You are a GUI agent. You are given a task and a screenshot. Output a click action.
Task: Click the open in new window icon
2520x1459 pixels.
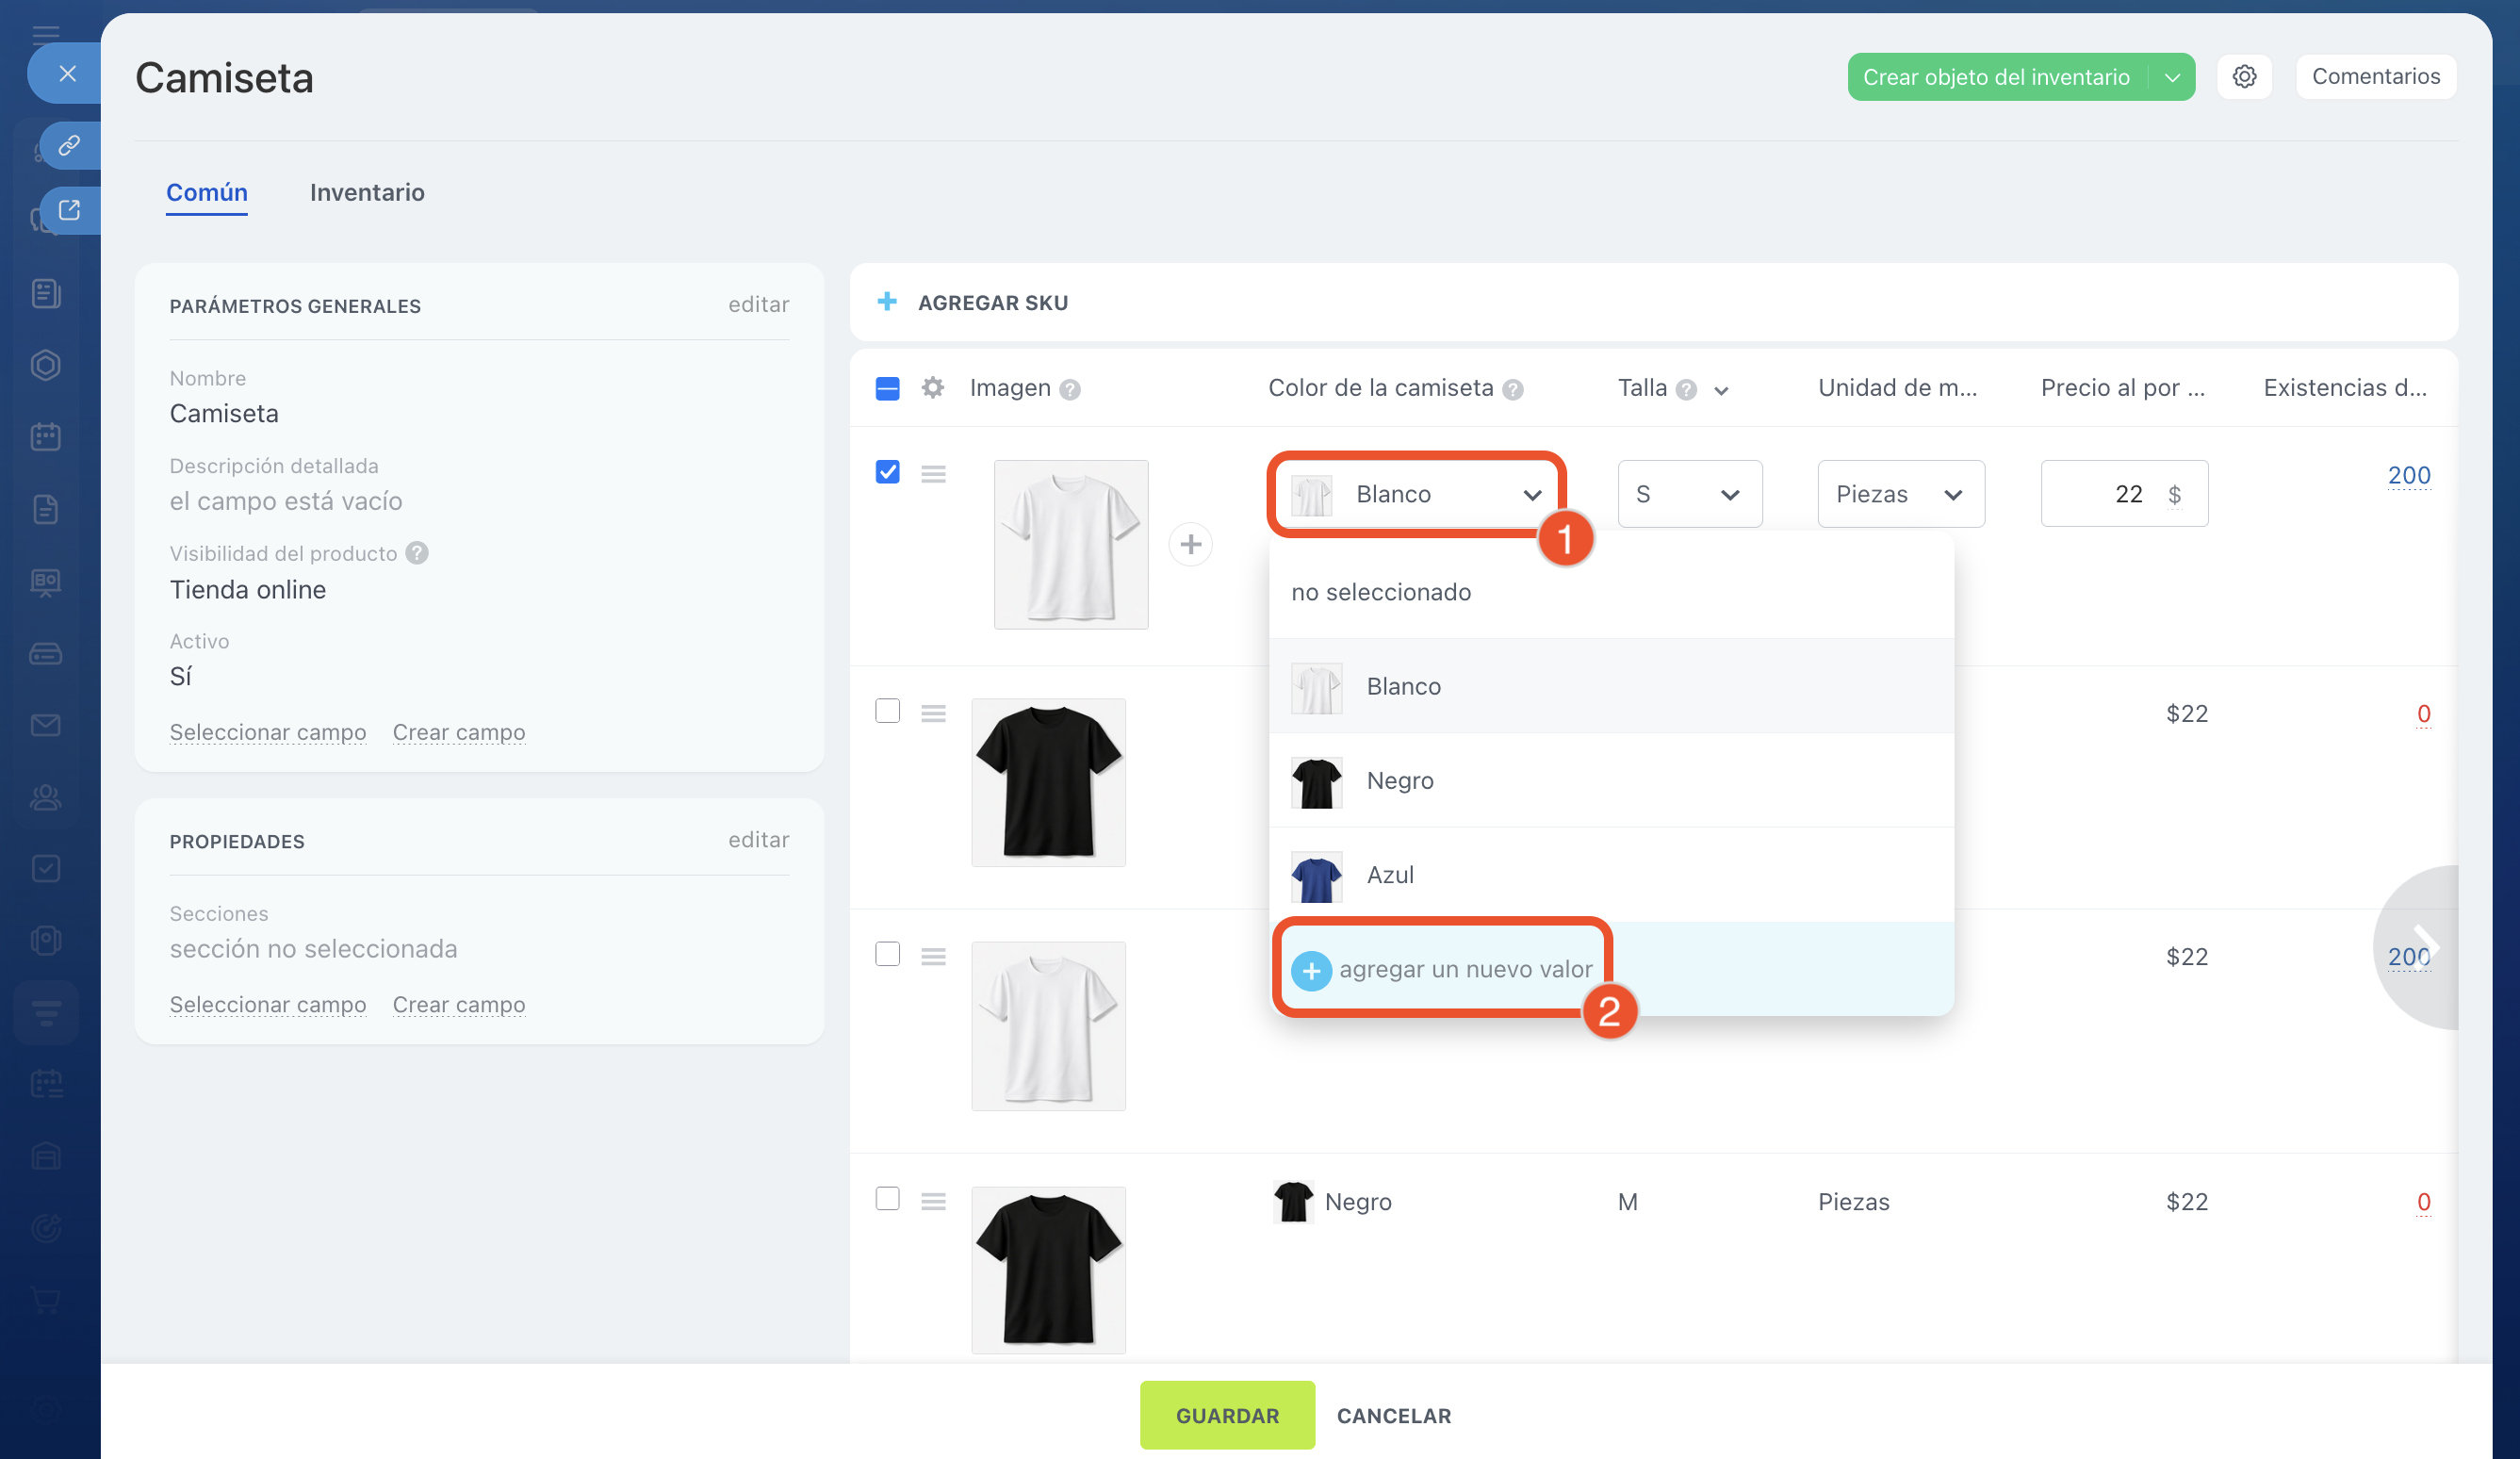(x=69, y=211)
